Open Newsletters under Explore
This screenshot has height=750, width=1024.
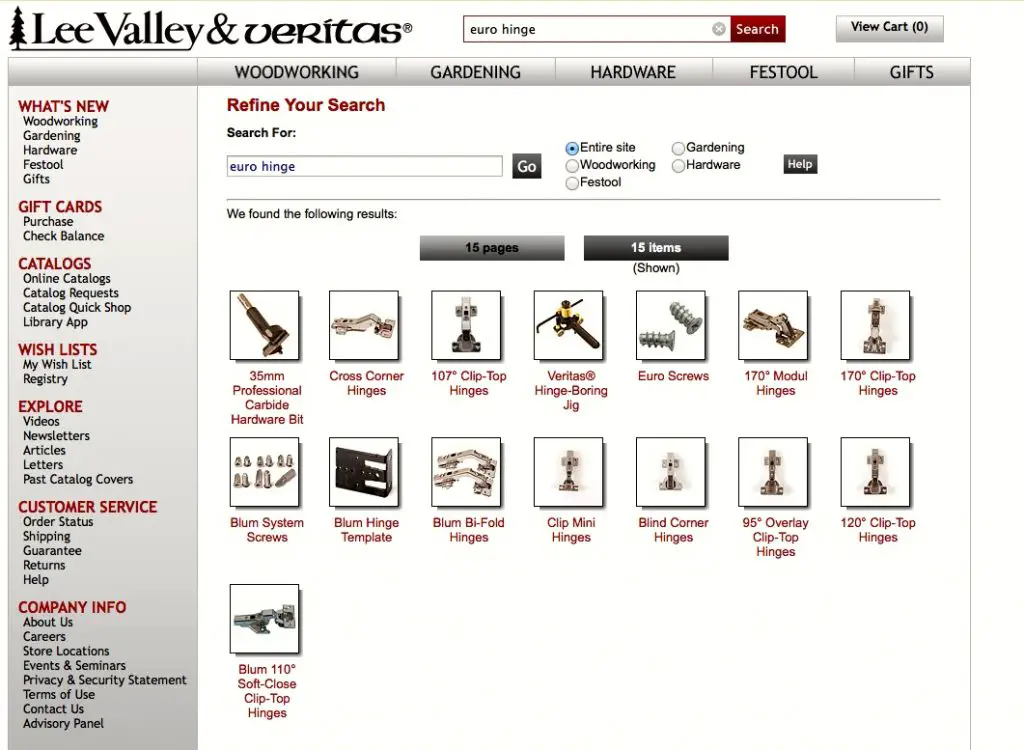[56, 436]
